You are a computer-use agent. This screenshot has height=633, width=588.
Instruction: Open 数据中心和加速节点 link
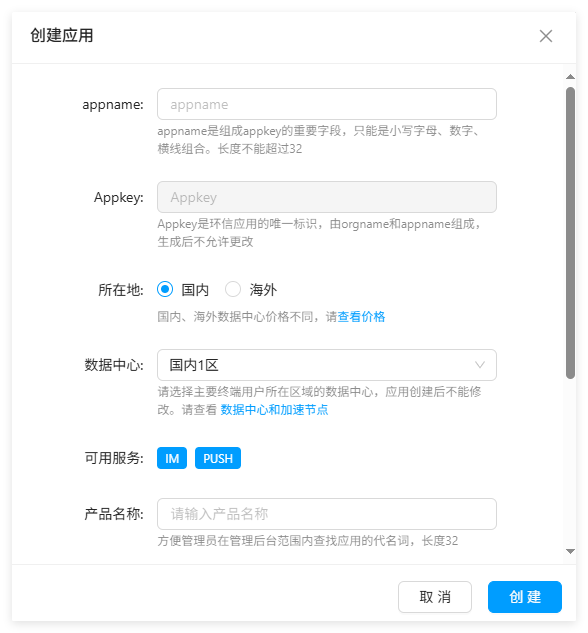point(274,410)
